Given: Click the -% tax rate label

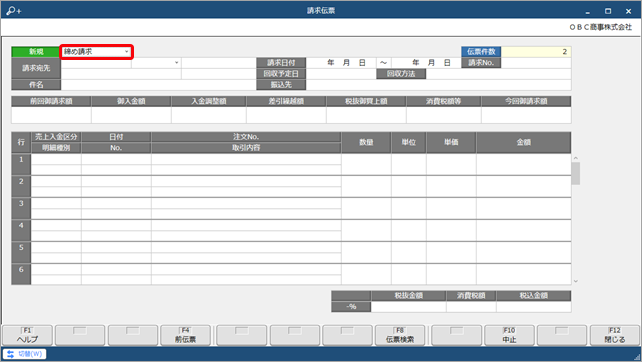Looking at the screenshot, I should [x=351, y=307].
